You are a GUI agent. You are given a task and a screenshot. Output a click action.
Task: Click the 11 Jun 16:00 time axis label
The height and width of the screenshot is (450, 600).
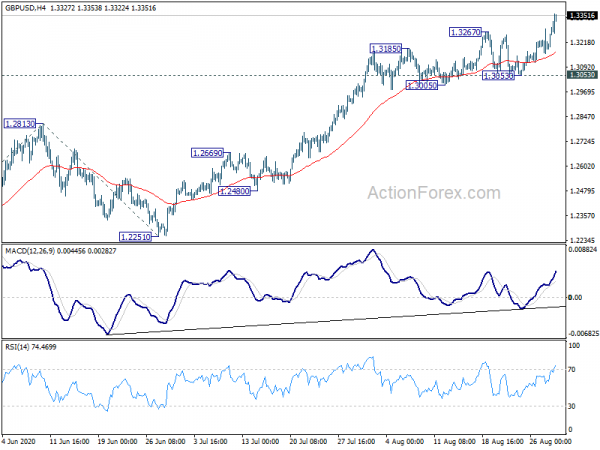tap(69, 442)
